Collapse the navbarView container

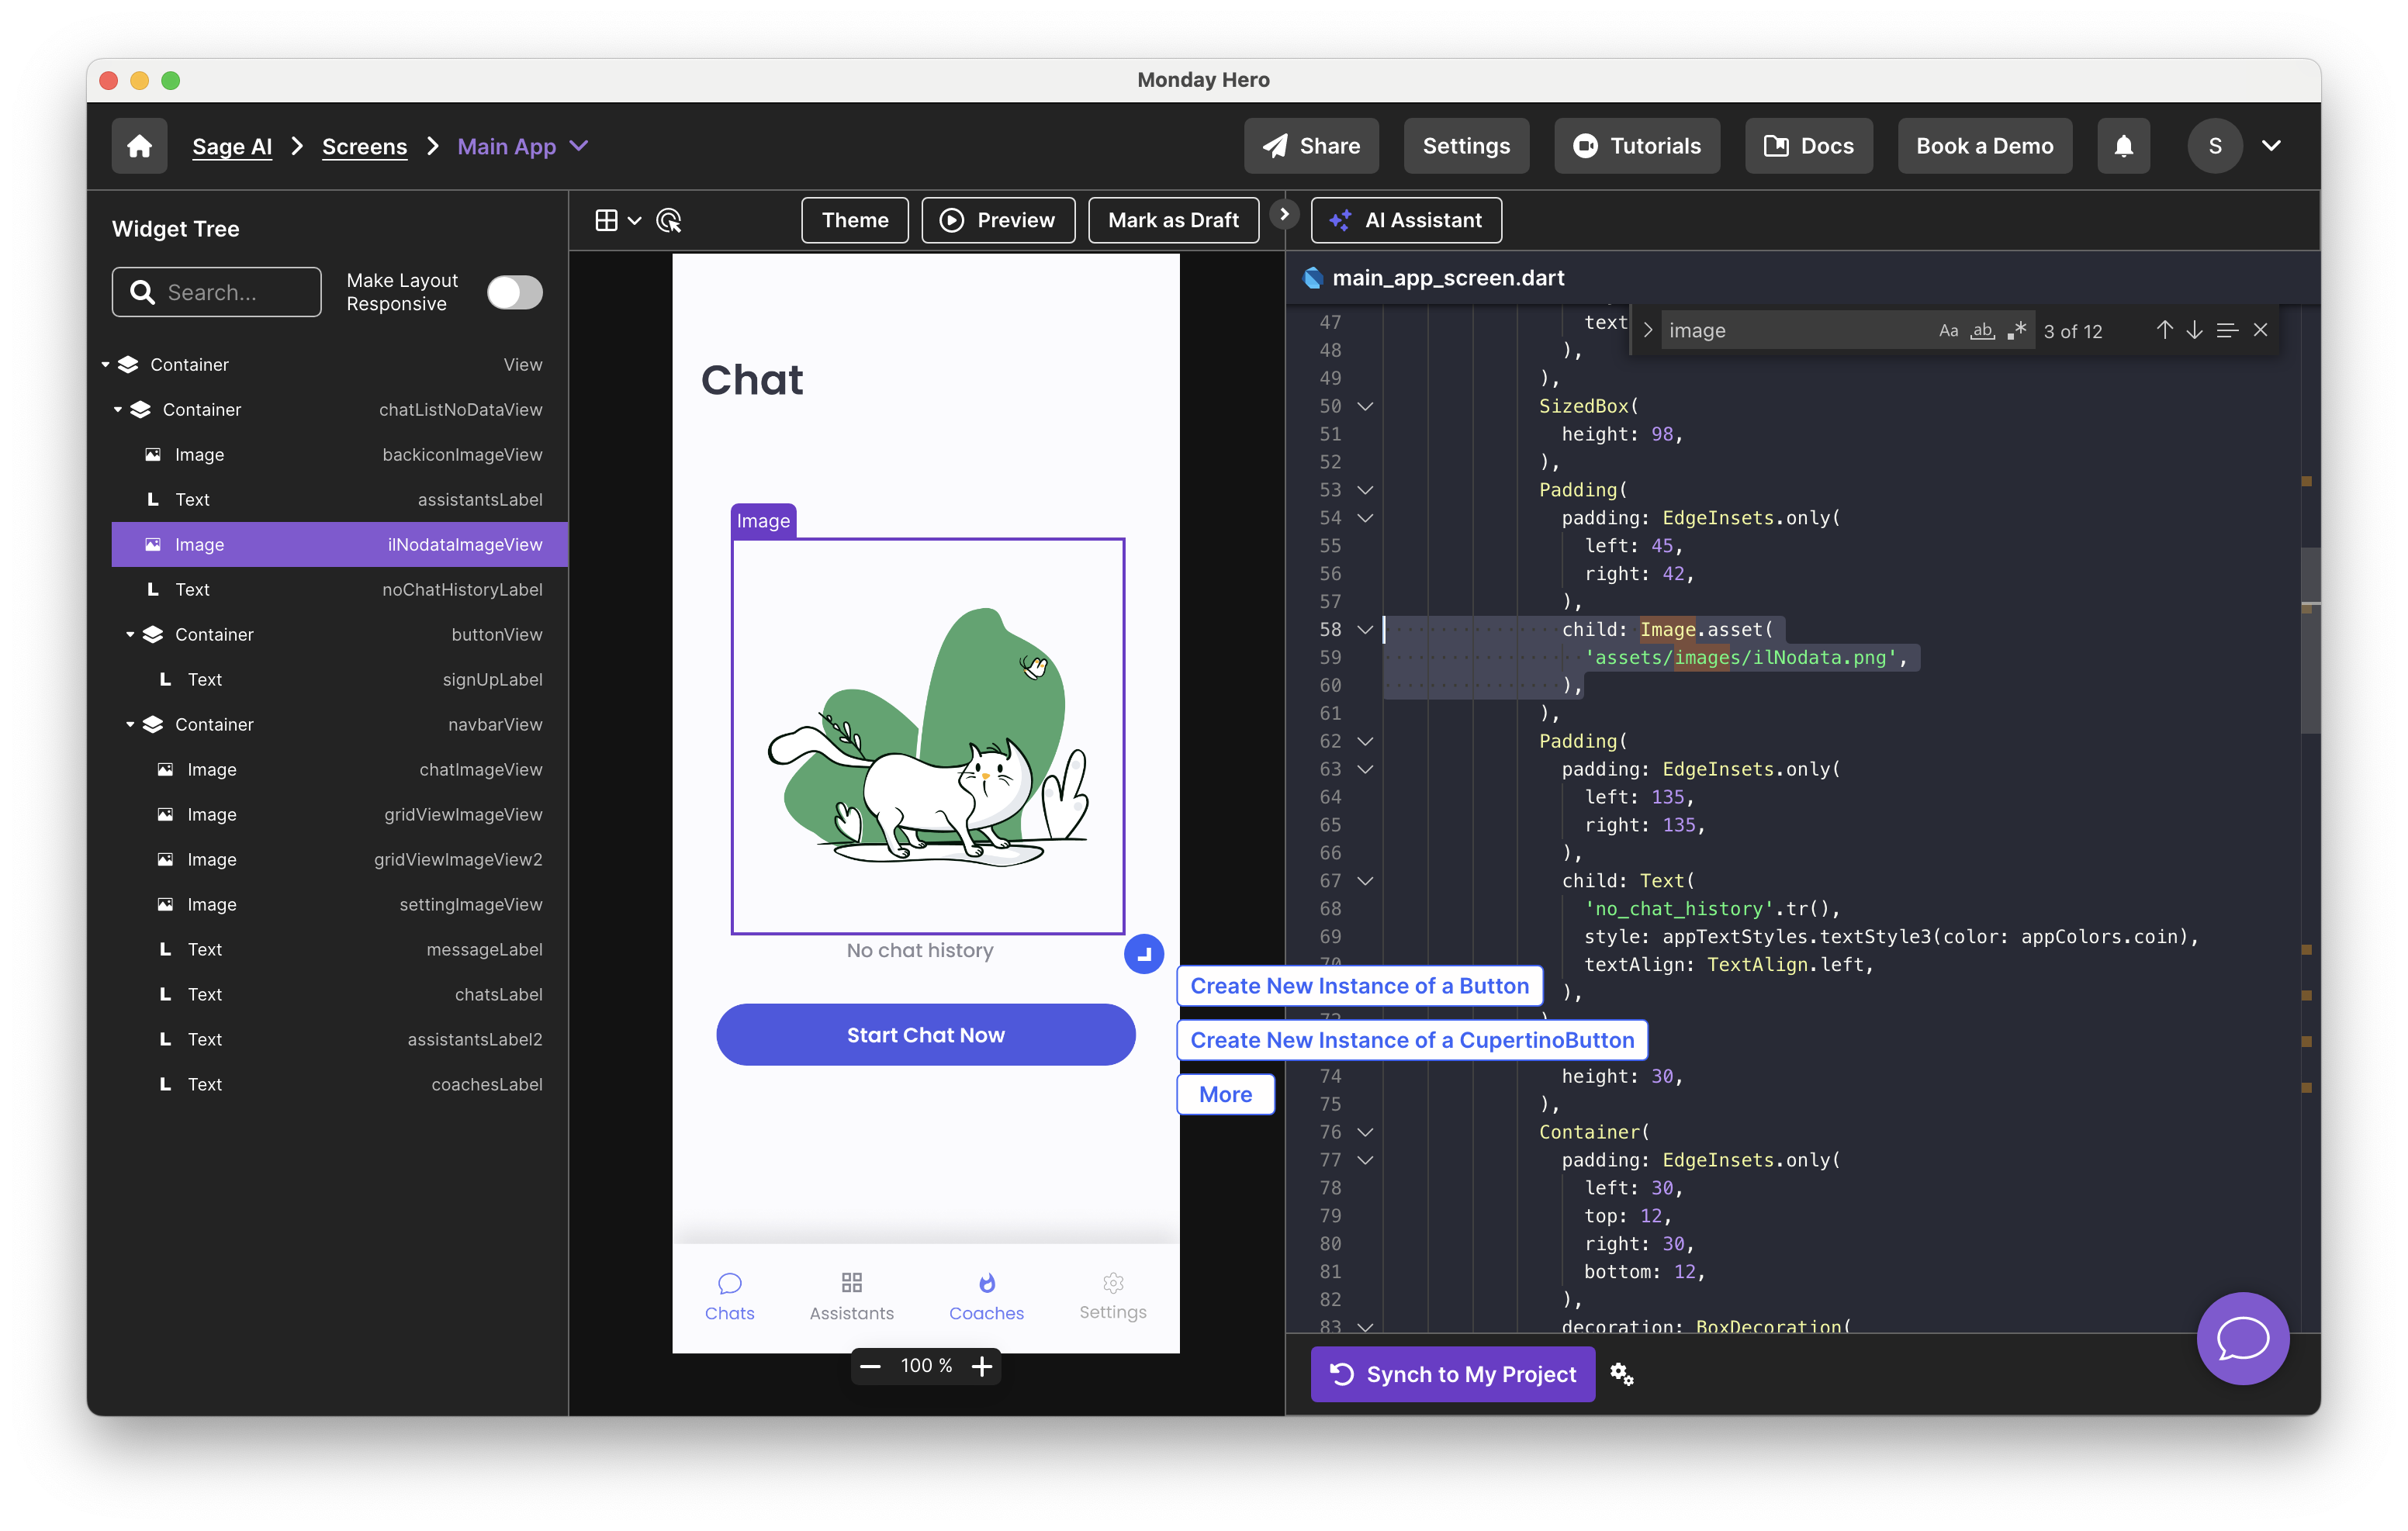point(130,724)
